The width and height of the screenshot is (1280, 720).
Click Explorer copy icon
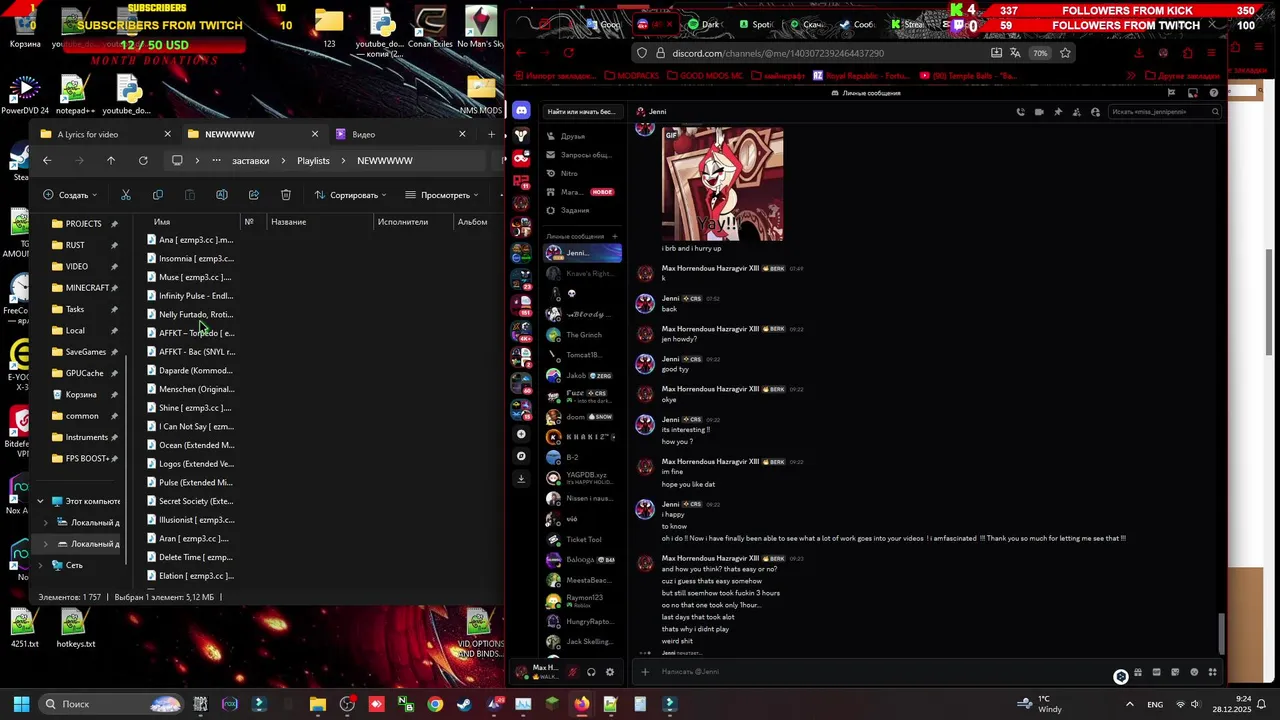point(158,195)
